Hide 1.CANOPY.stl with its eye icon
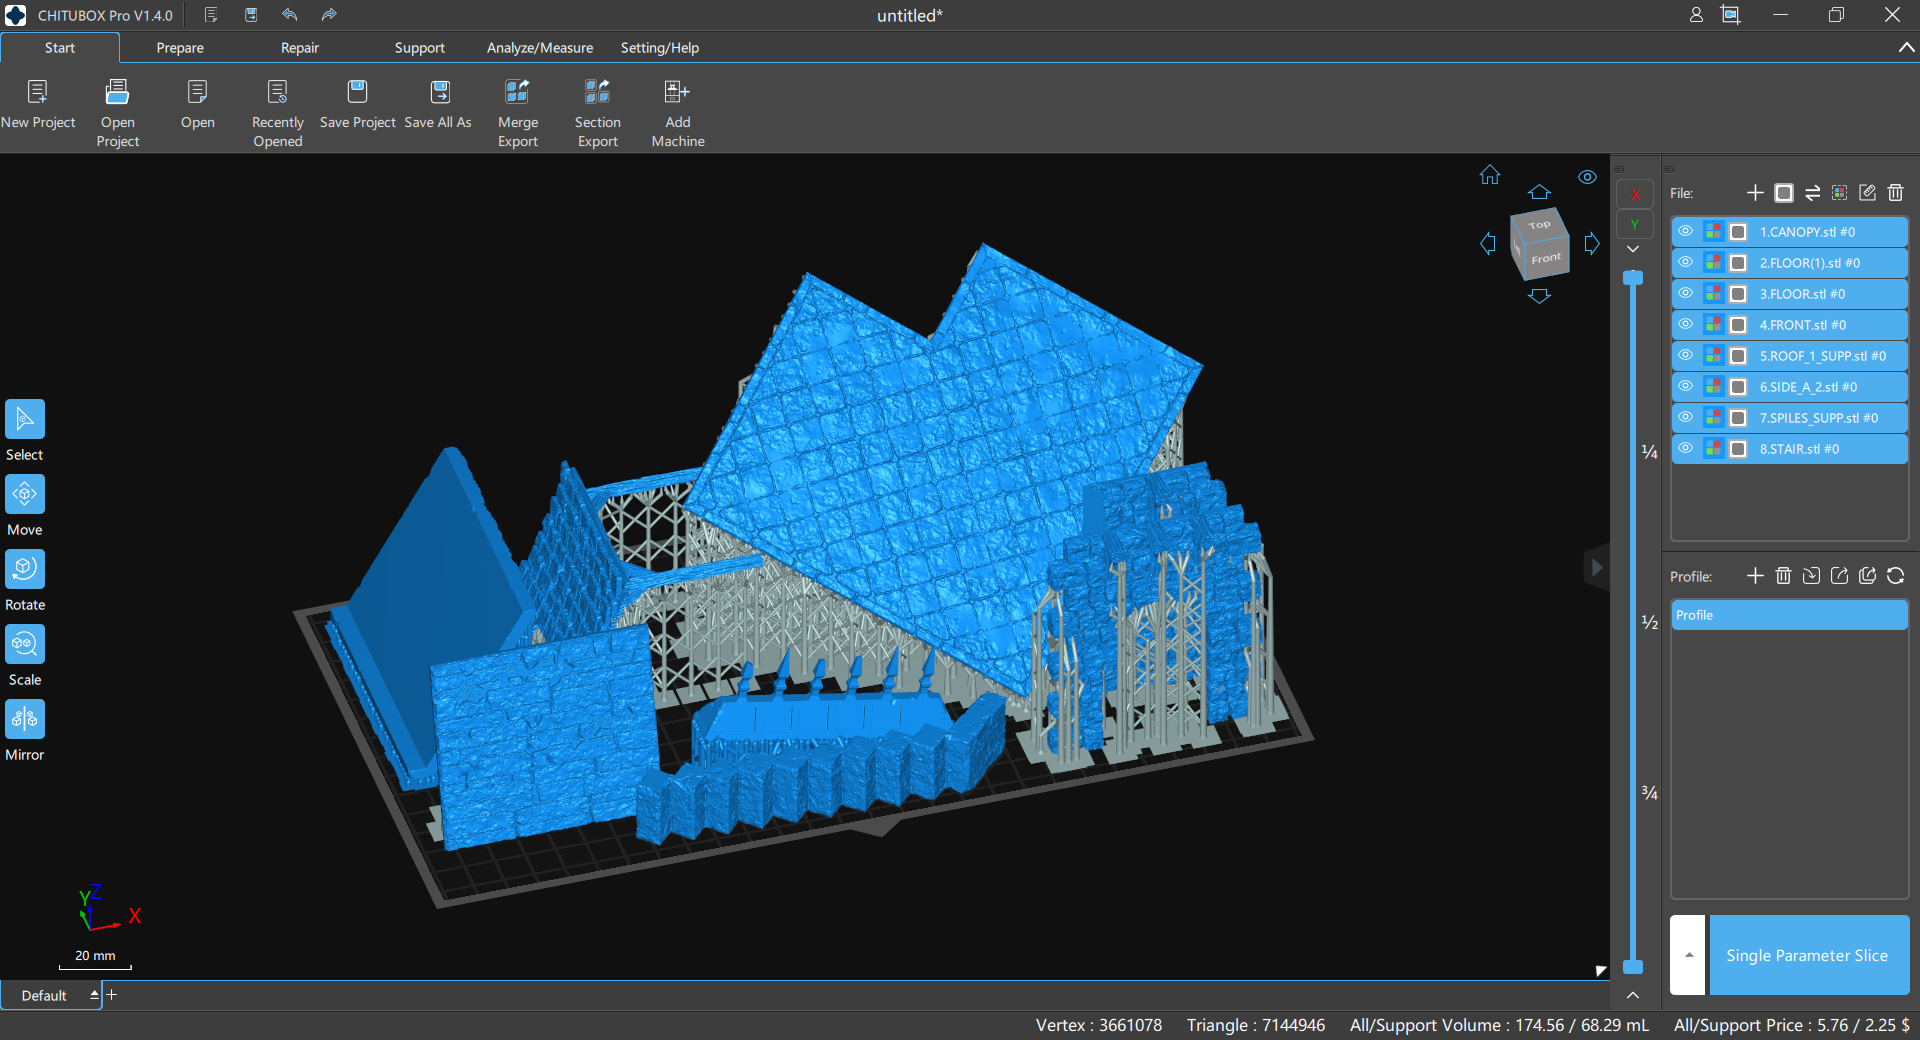This screenshot has height=1040, width=1920. [x=1686, y=232]
